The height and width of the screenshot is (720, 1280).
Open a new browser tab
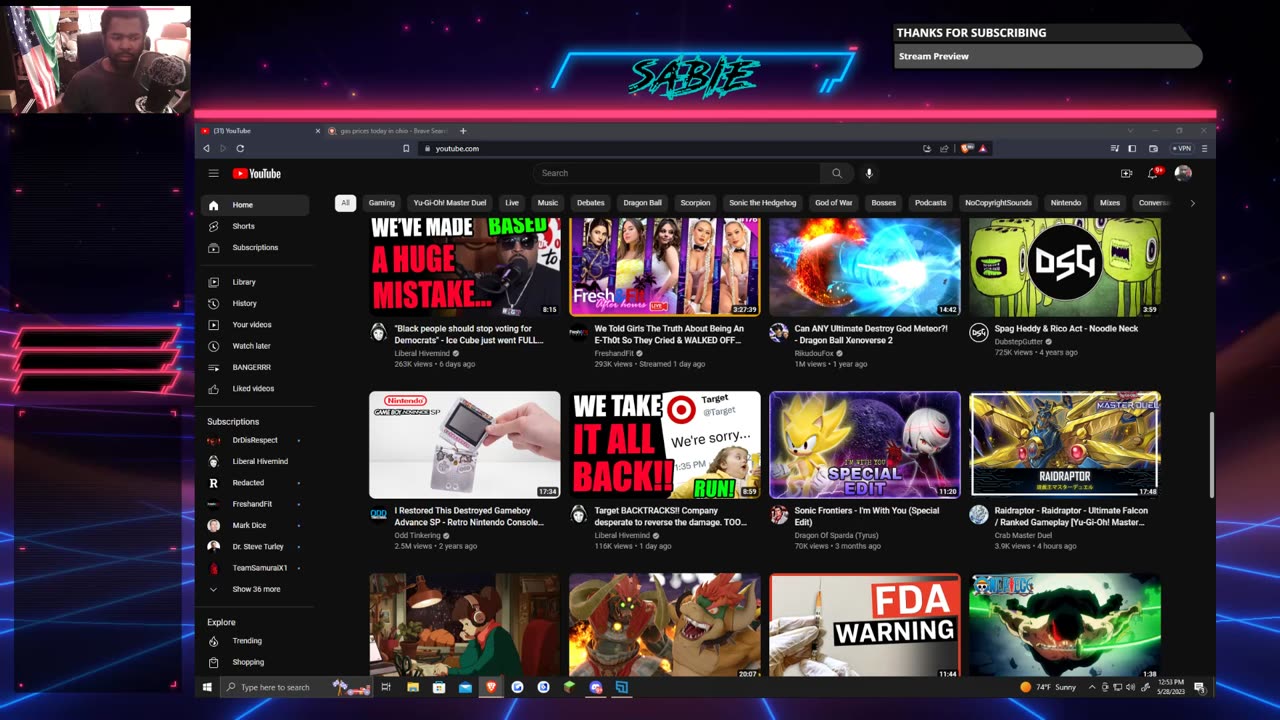463,131
